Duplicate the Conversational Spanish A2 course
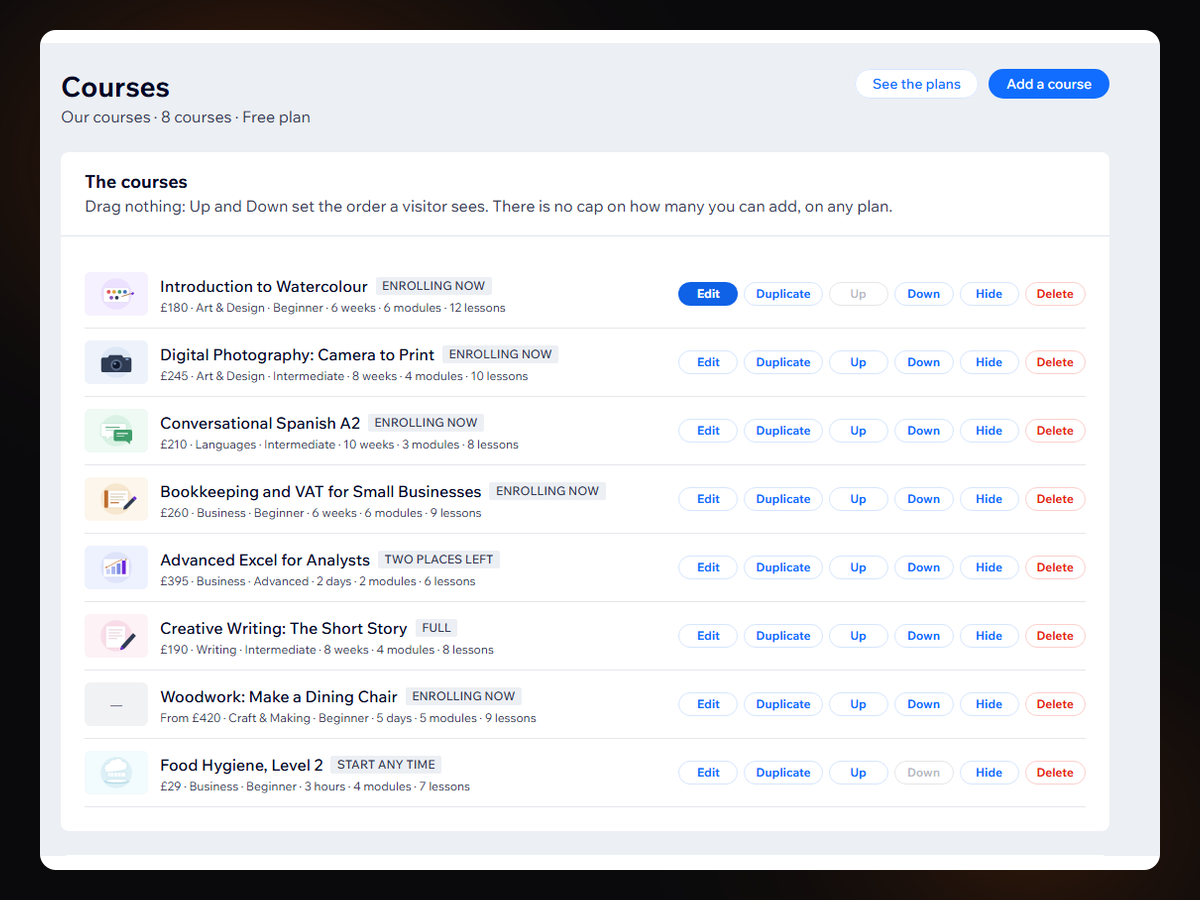1200x900 pixels. (x=783, y=431)
